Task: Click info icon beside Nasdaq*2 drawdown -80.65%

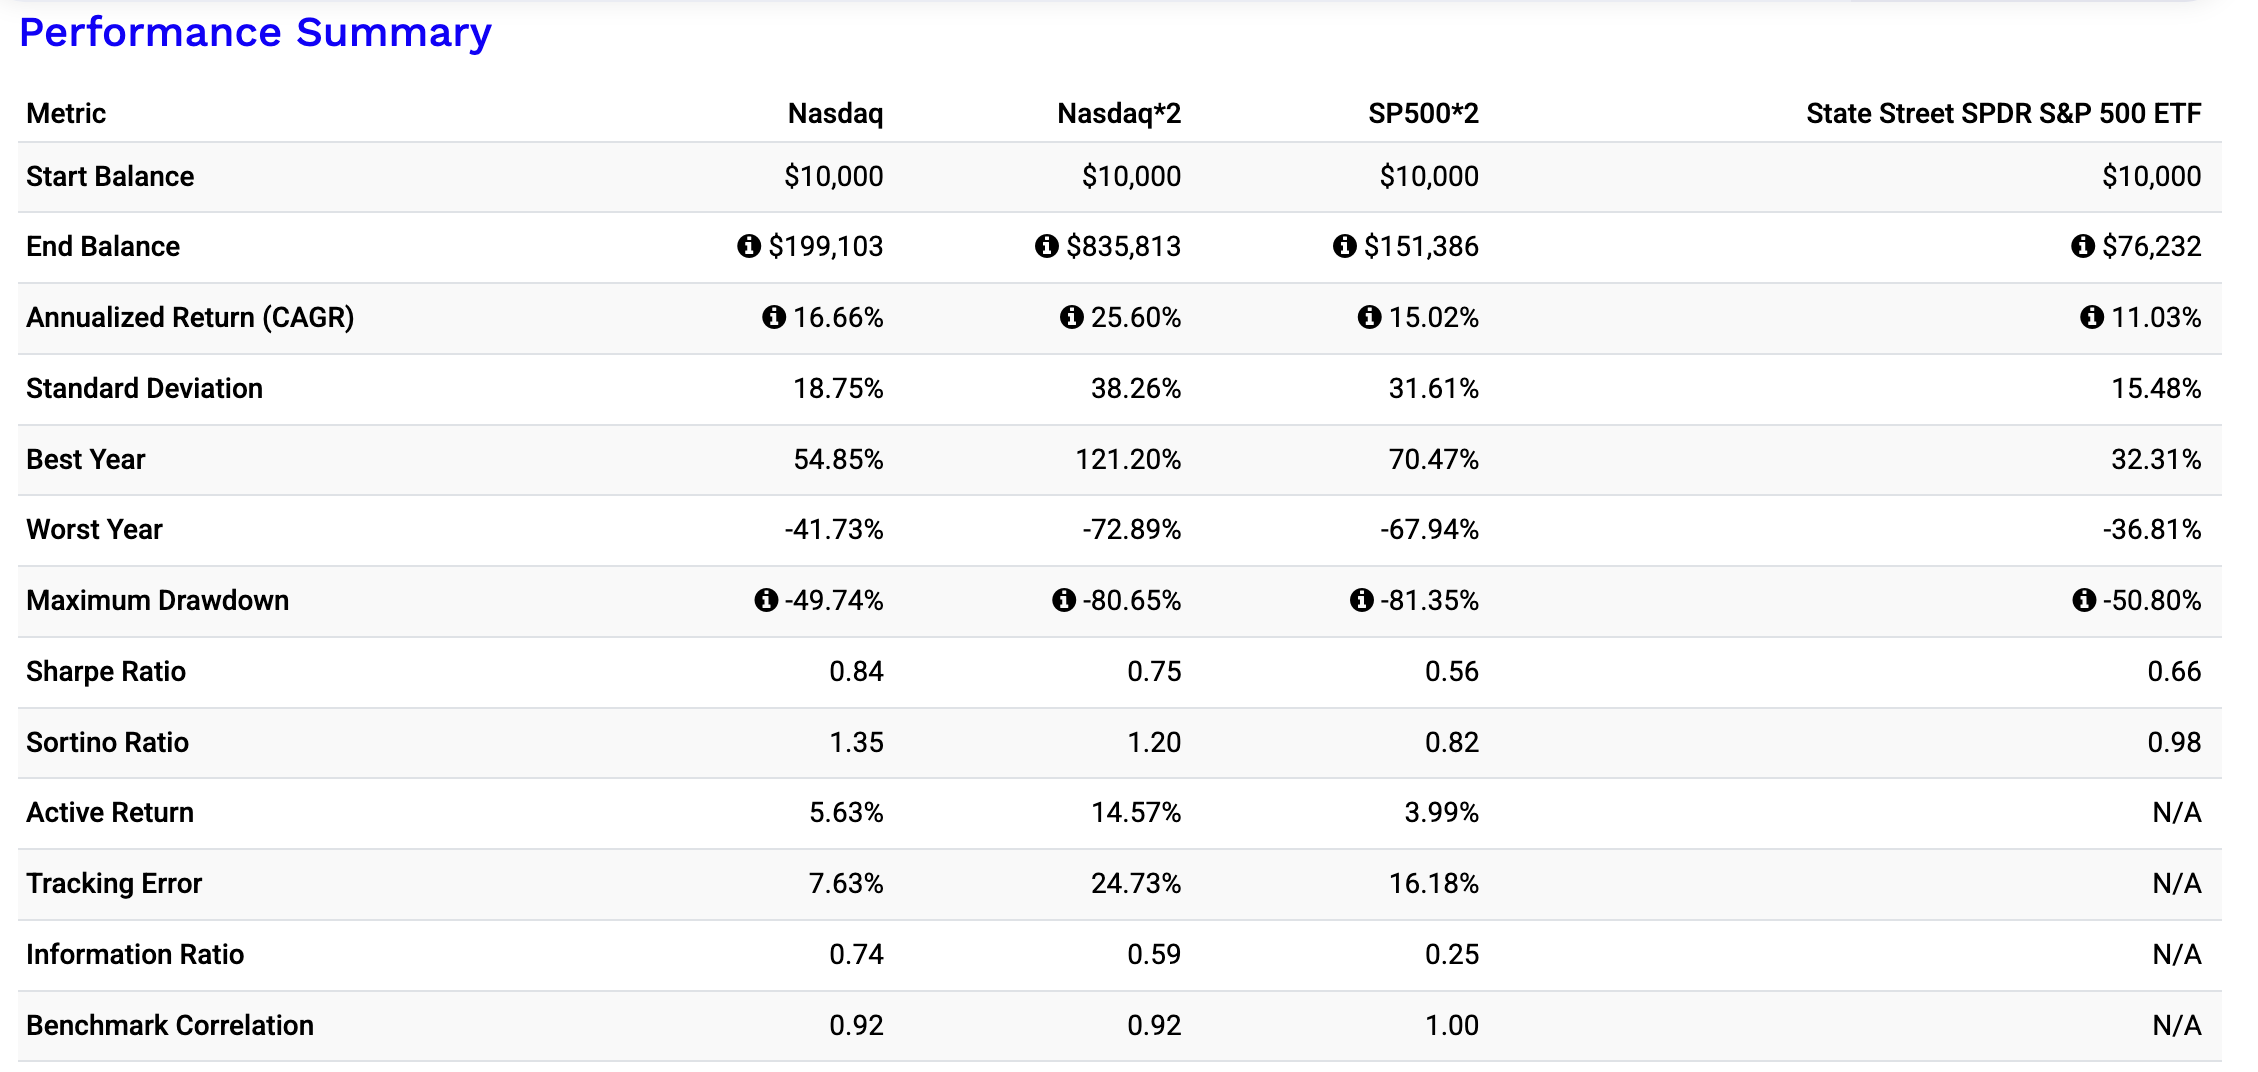Action: [x=1064, y=600]
